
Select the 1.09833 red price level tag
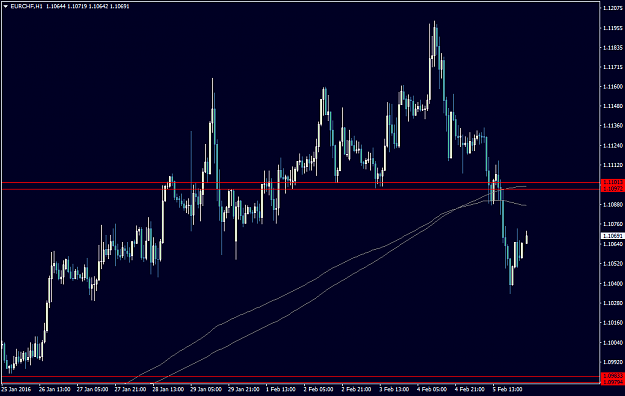coord(613,376)
